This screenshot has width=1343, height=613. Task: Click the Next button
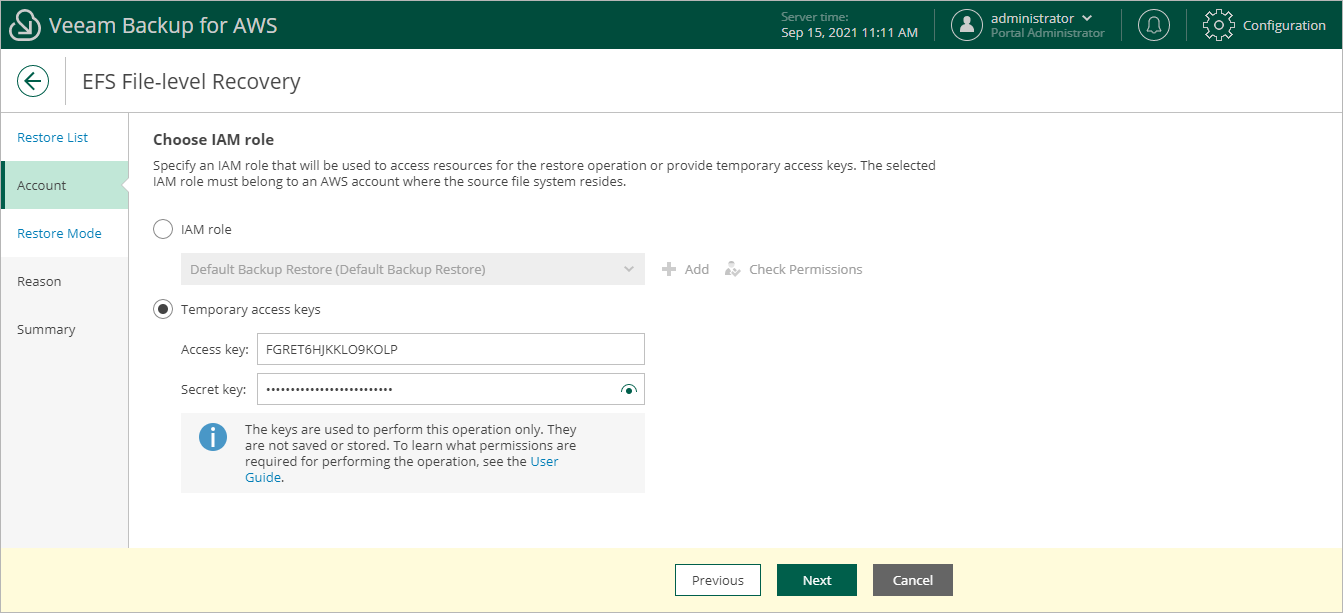coord(817,580)
